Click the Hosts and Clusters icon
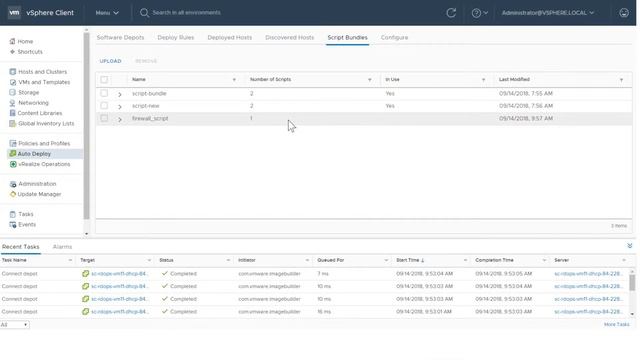640x360 pixels. pyautogui.click(x=13, y=72)
